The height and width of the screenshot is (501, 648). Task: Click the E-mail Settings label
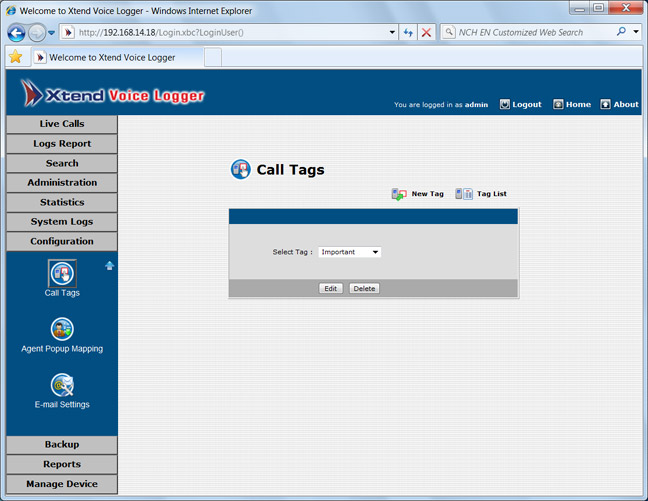tap(62, 405)
